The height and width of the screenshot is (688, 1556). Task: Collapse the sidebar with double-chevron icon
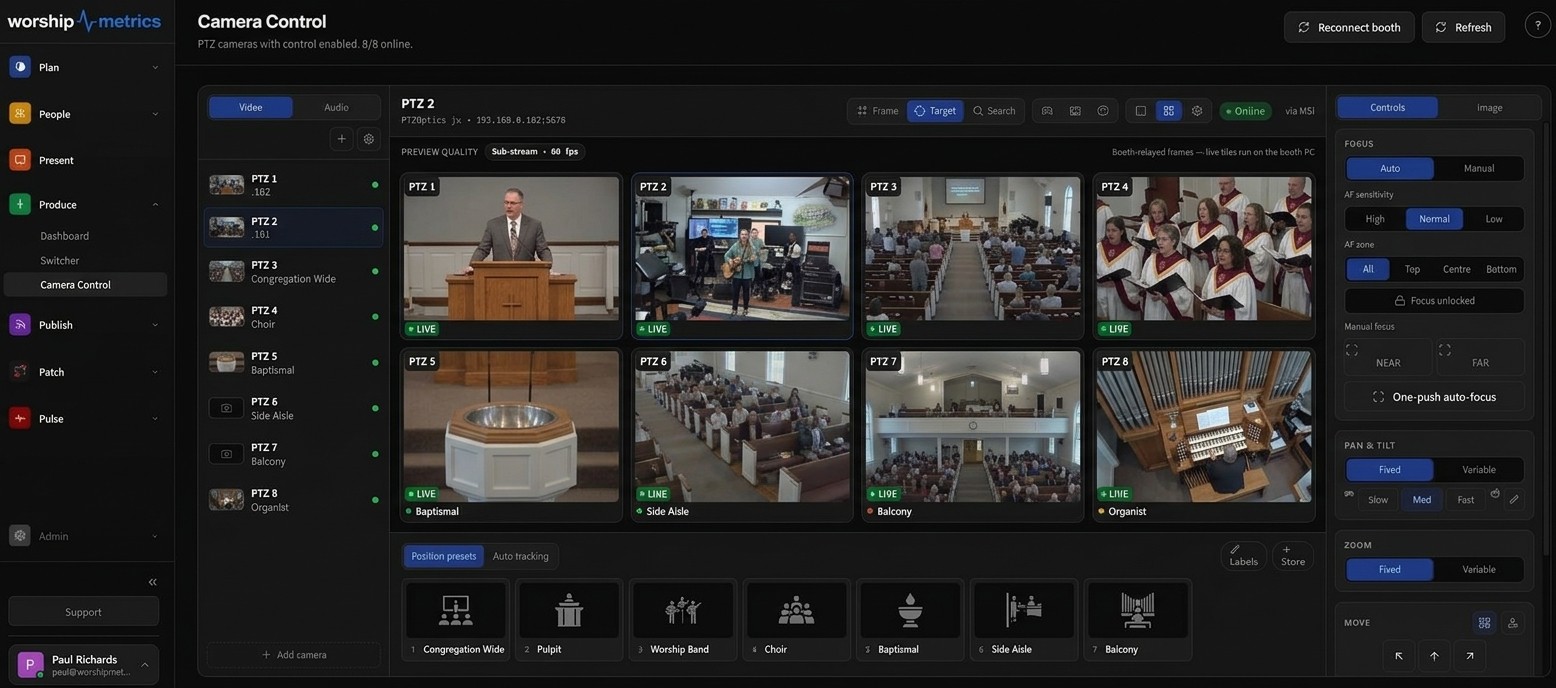152,582
